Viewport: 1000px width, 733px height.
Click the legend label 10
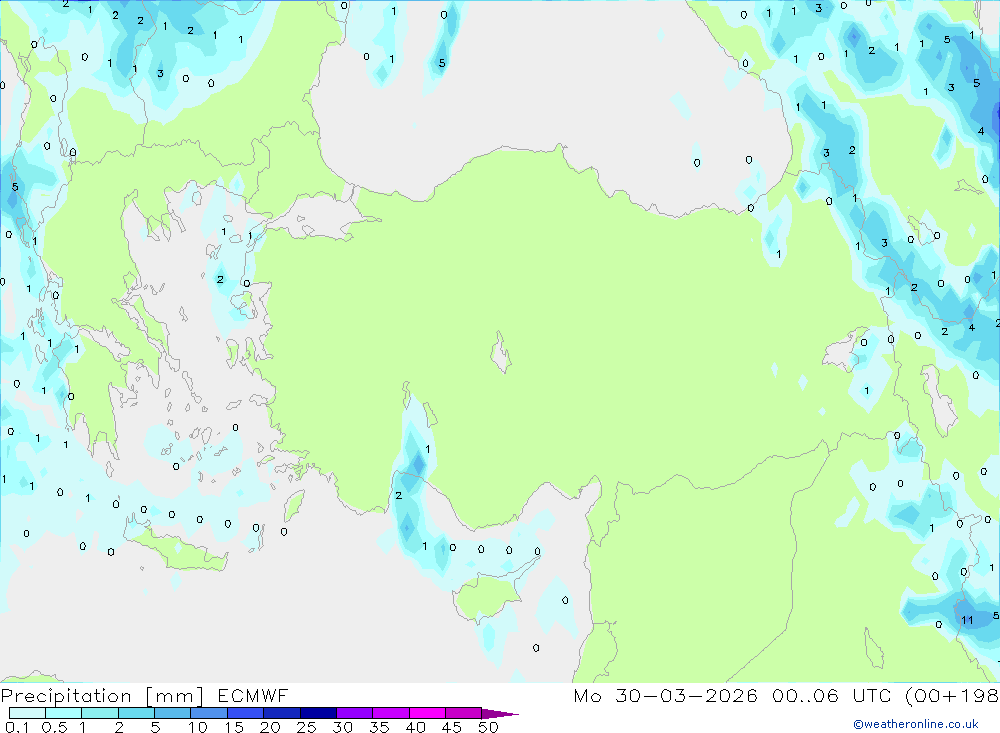197,727
